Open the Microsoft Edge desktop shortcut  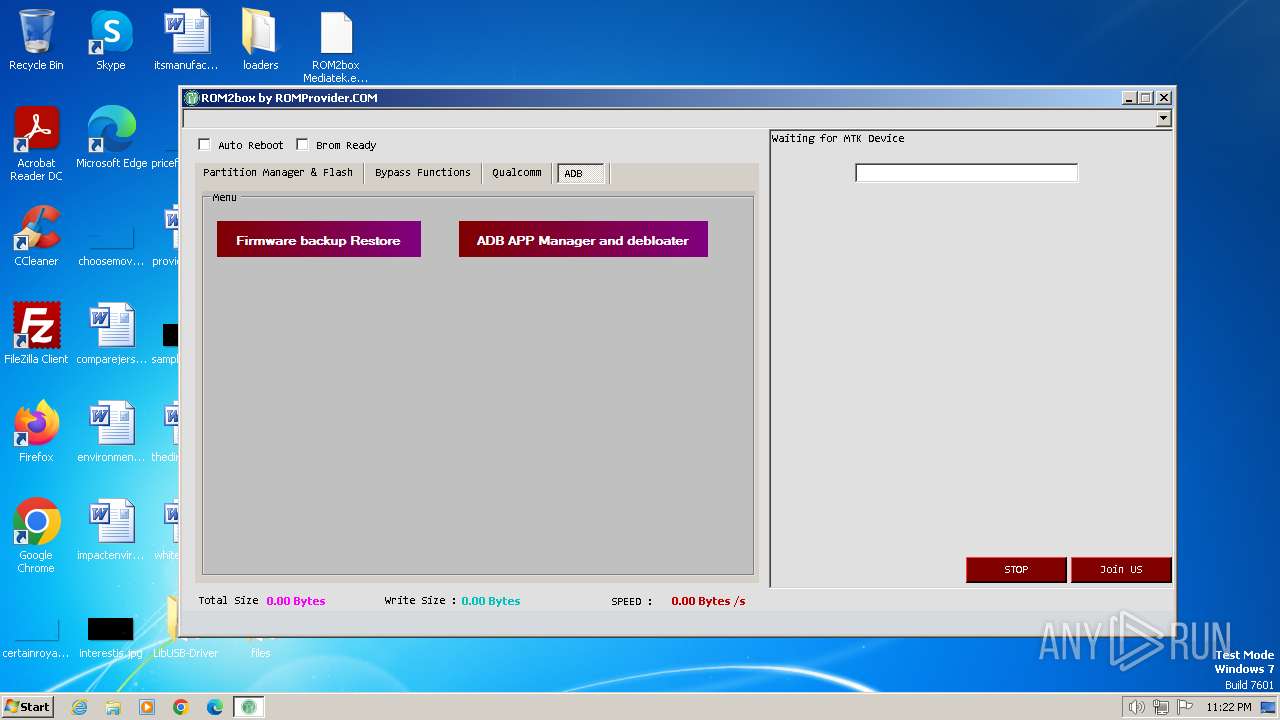coord(111,137)
